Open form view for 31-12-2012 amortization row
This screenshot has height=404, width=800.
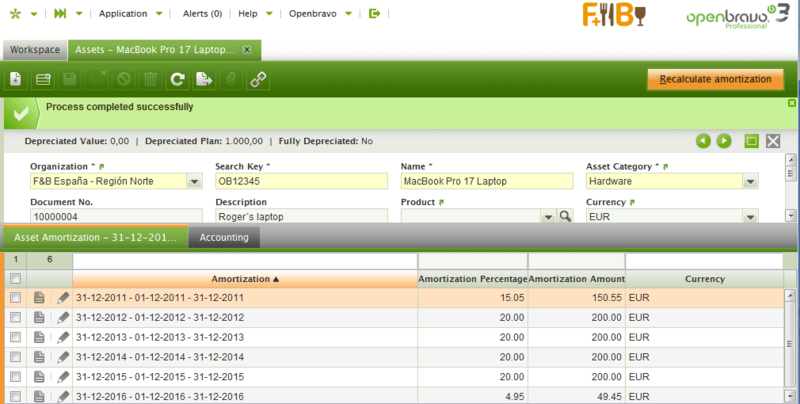40,318
